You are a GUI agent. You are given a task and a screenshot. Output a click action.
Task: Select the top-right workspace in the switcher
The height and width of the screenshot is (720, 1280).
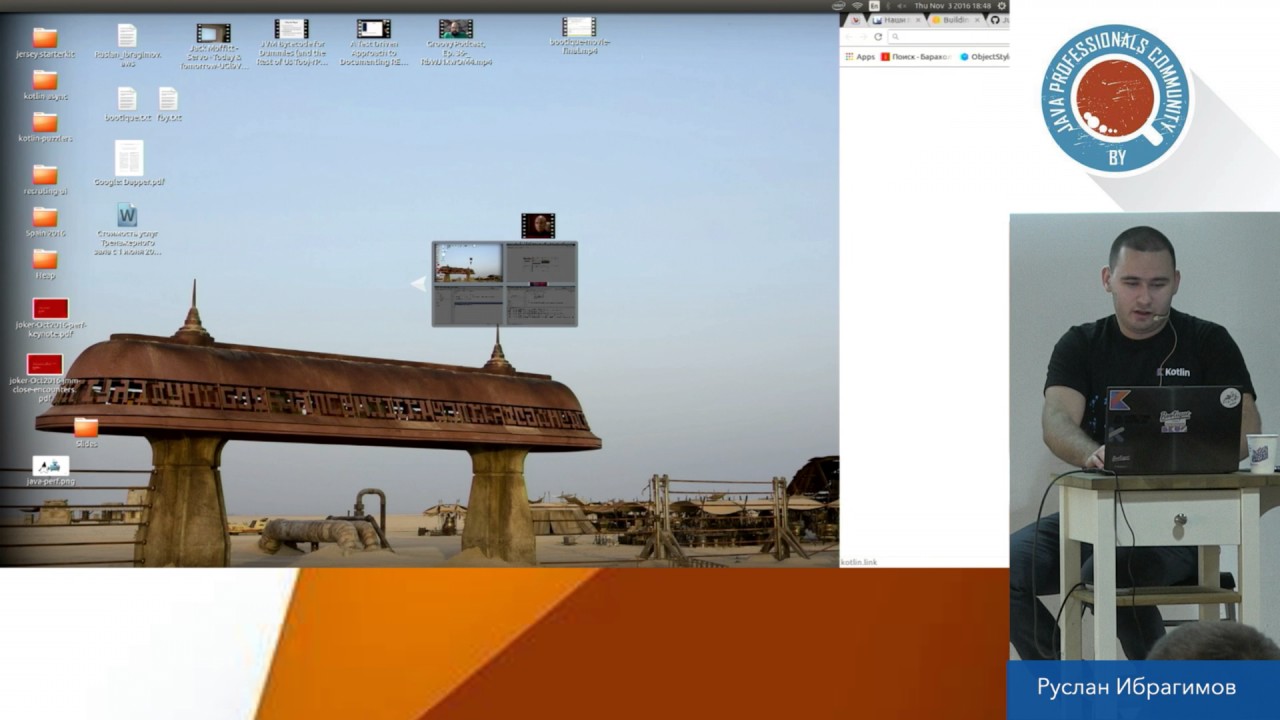(540, 263)
